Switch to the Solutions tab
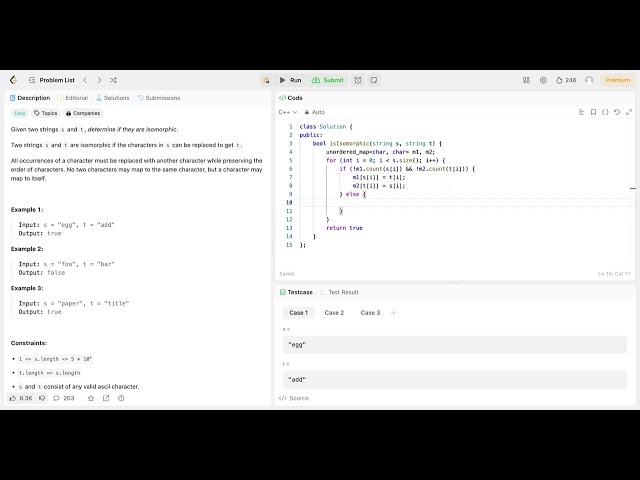 (113, 98)
